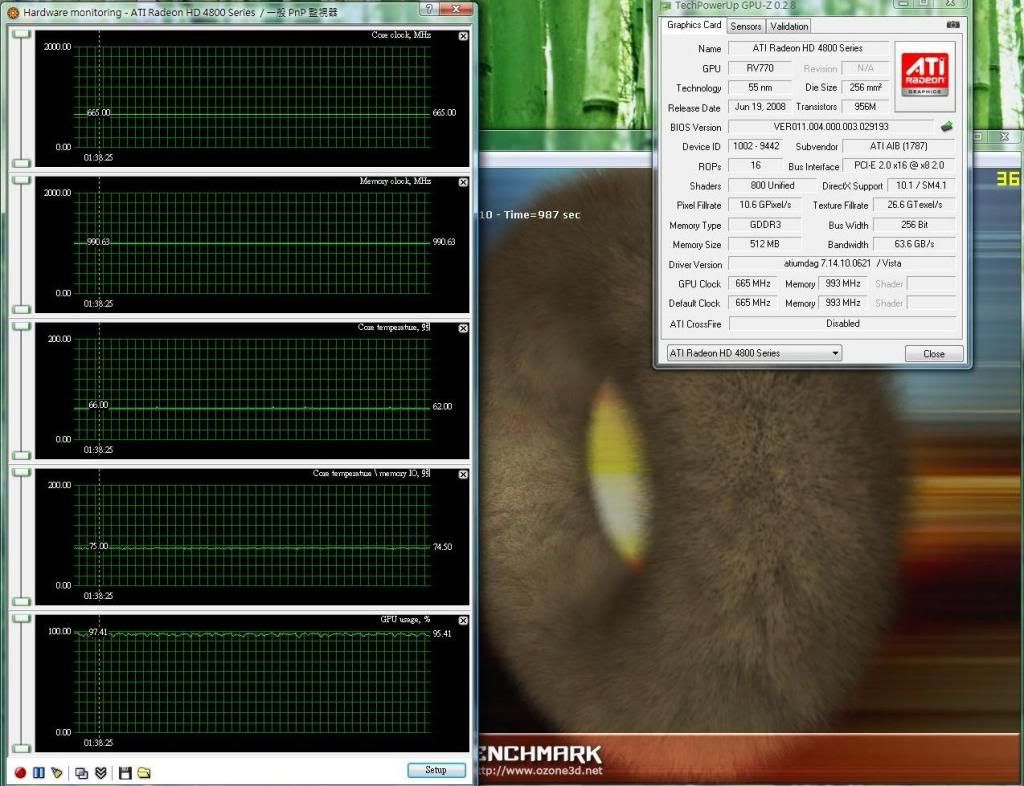Click the Technology field showing 55 nm

[x=760, y=87]
